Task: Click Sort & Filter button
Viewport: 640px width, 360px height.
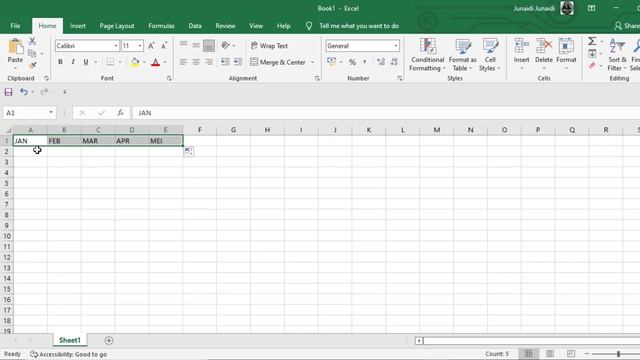Action: (x=617, y=55)
